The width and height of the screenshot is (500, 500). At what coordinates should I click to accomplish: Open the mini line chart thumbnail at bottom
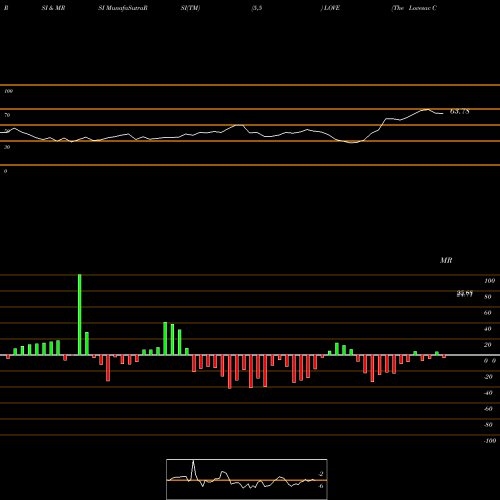pos(247,479)
